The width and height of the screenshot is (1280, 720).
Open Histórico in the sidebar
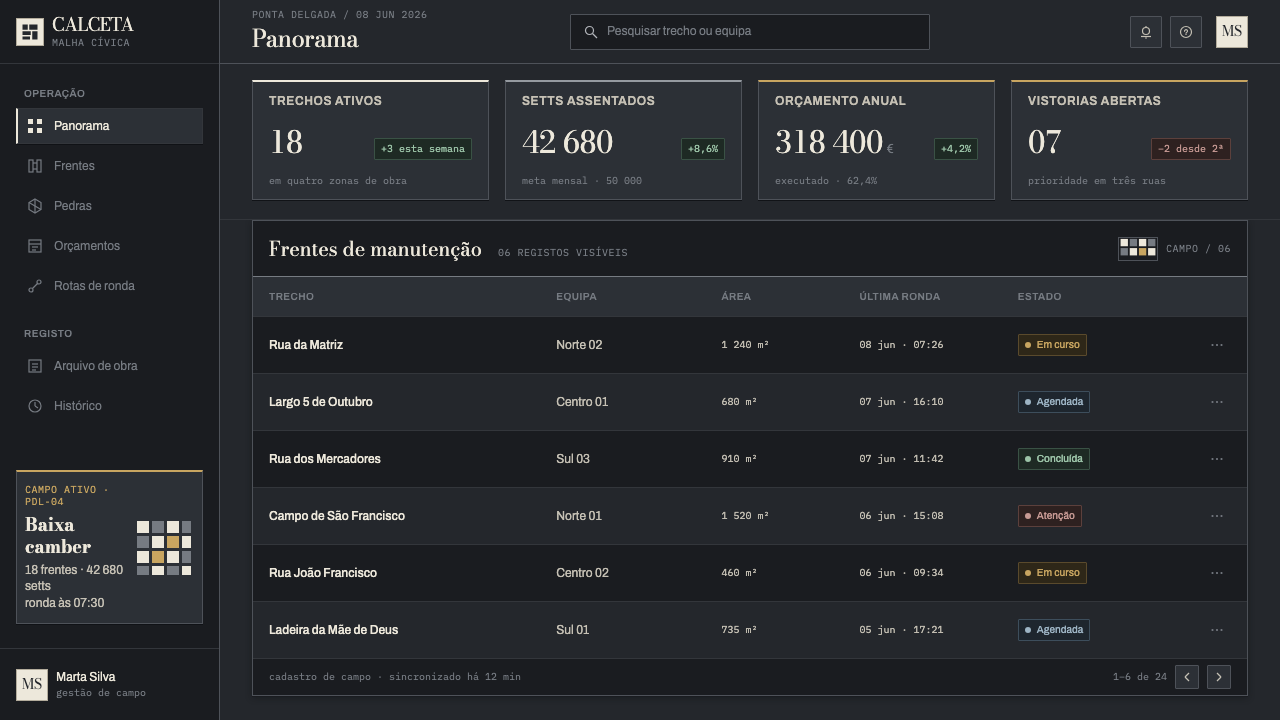pos(110,406)
